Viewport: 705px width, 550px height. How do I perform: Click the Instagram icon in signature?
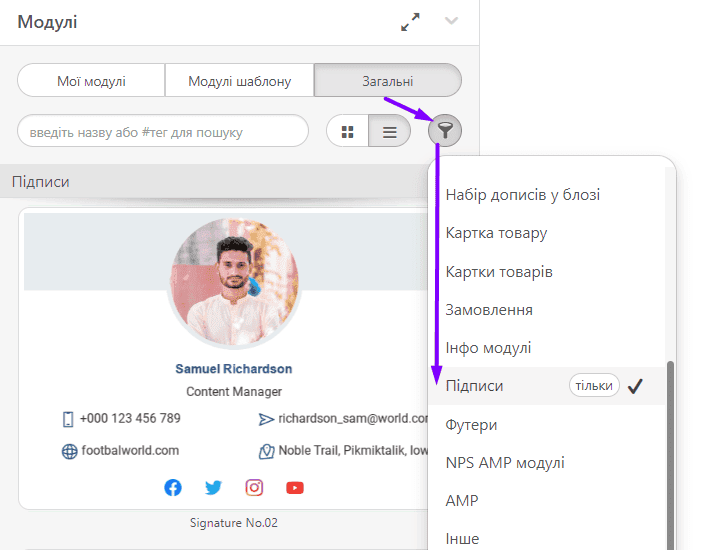[x=254, y=488]
